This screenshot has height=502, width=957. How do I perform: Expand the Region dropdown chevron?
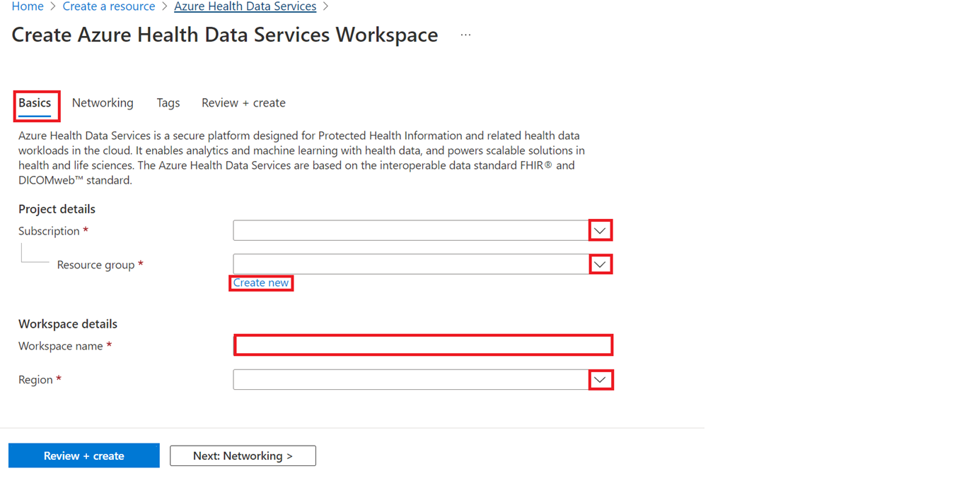coord(600,380)
